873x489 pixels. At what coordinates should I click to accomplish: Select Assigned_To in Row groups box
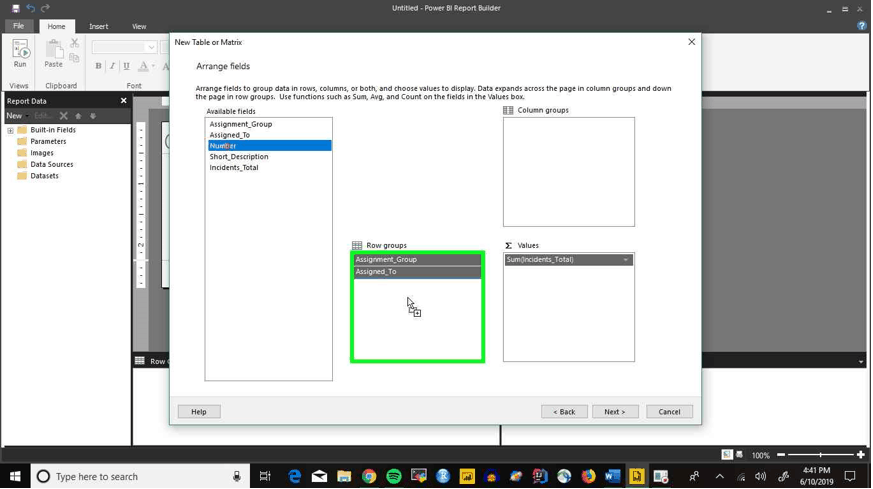(x=417, y=272)
